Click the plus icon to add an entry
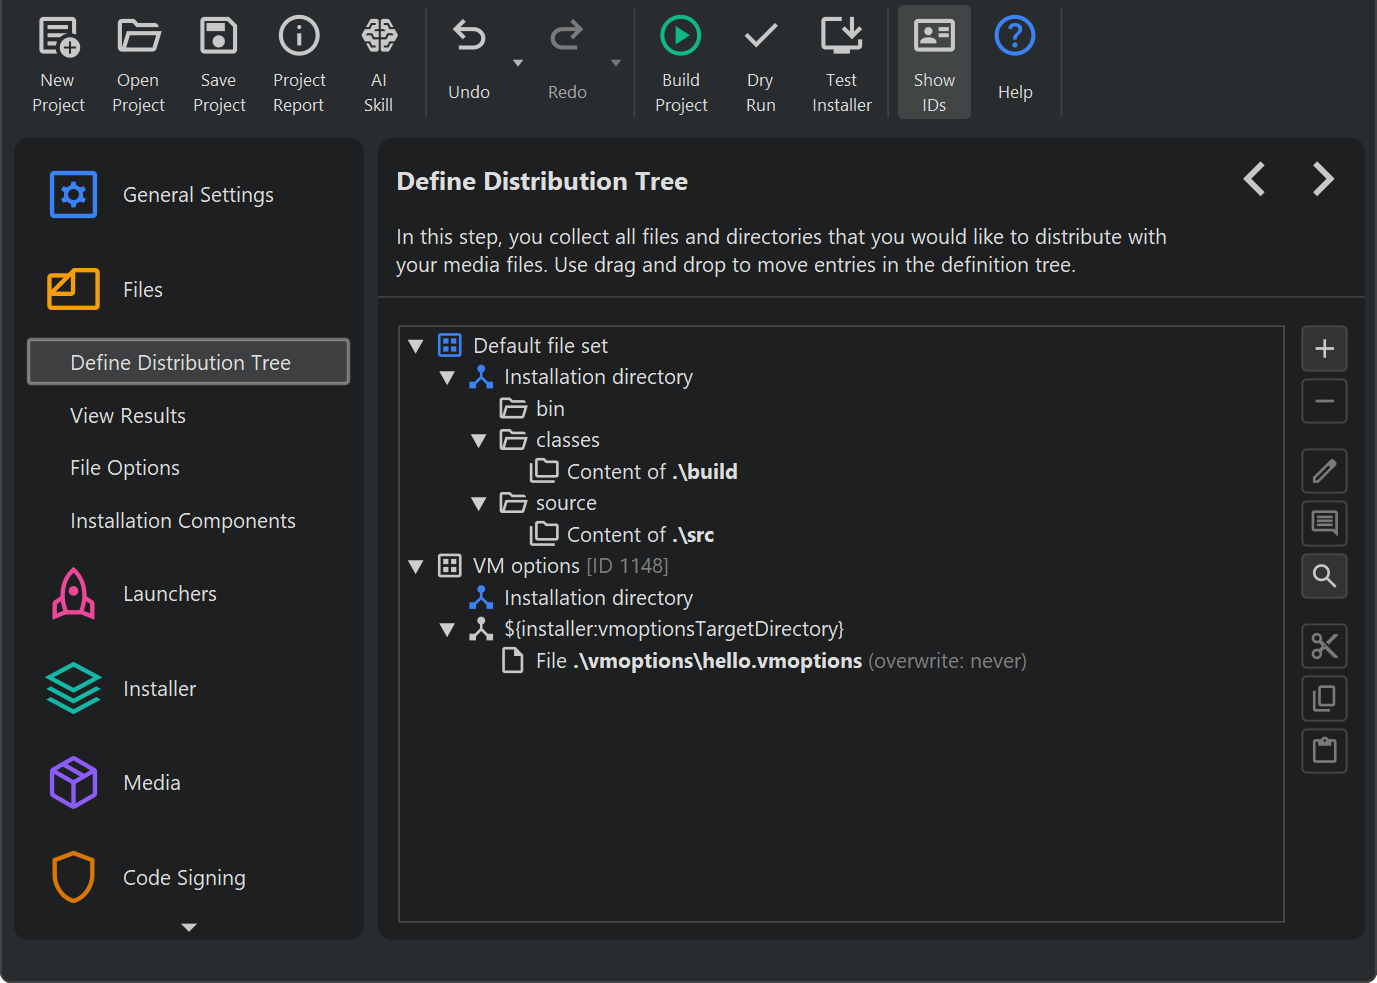 click(1324, 349)
